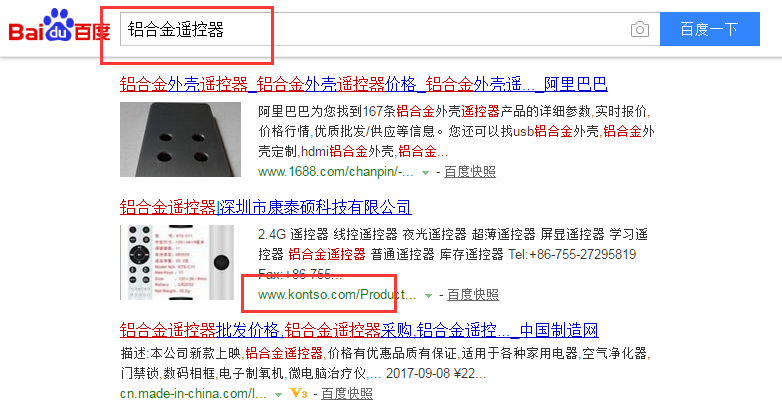Click the cn.made-in-china.com green URL
The width and height of the screenshot is (782, 417).
tap(193, 394)
